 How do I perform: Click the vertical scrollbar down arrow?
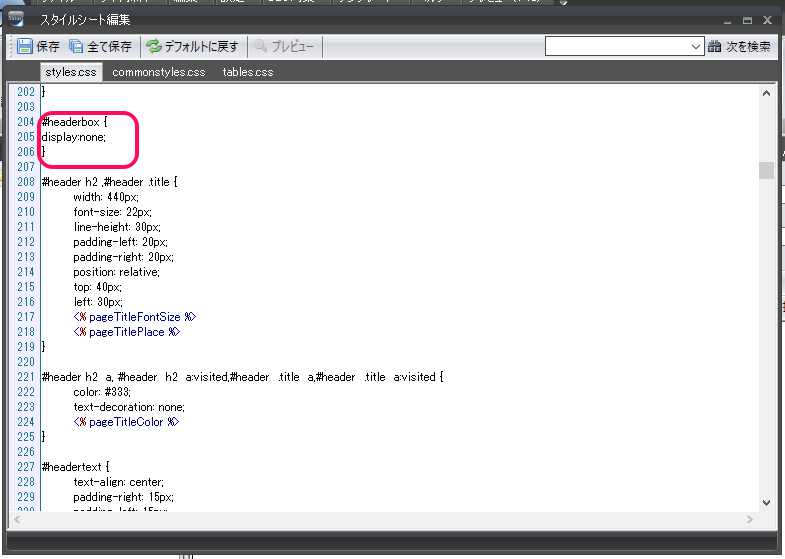coord(766,502)
